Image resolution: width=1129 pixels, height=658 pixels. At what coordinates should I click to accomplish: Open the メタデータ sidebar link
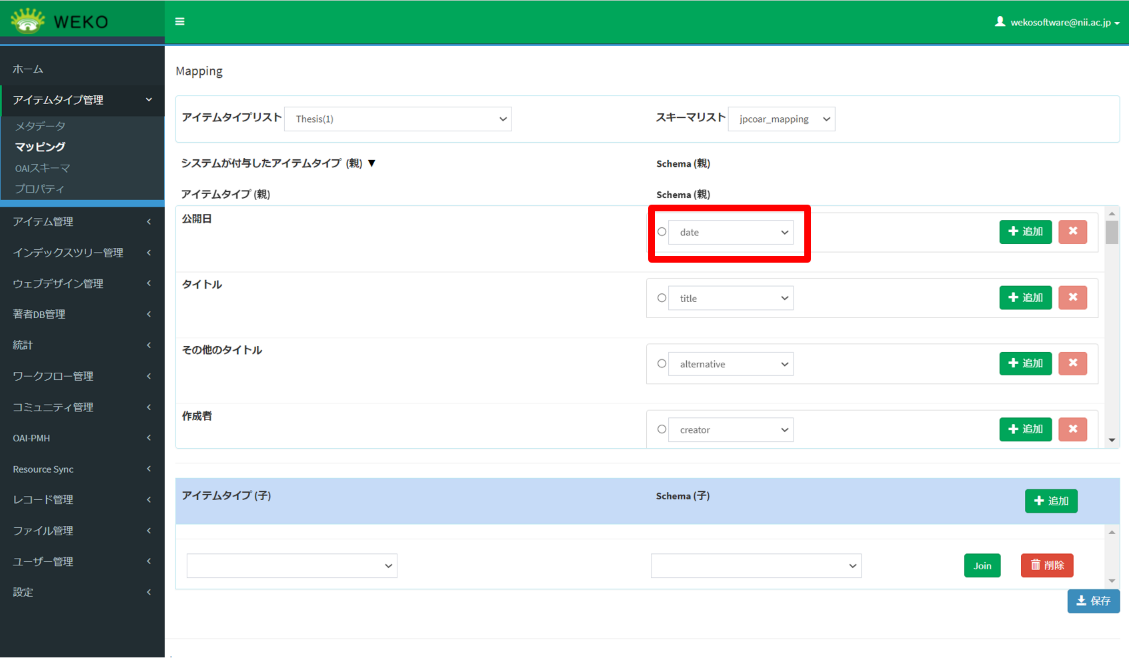(x=40, y=126)
